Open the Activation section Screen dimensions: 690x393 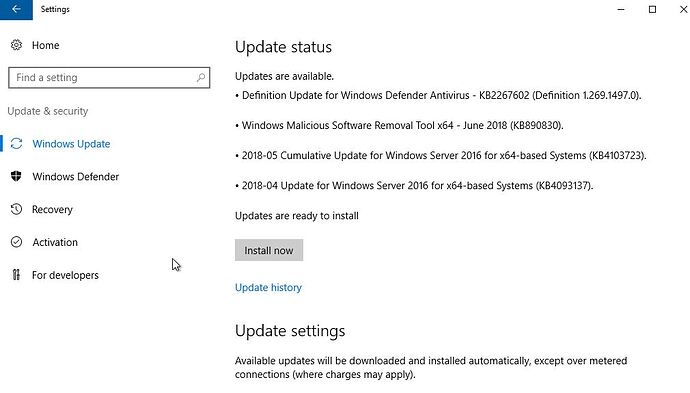click(x=55, y=242)
